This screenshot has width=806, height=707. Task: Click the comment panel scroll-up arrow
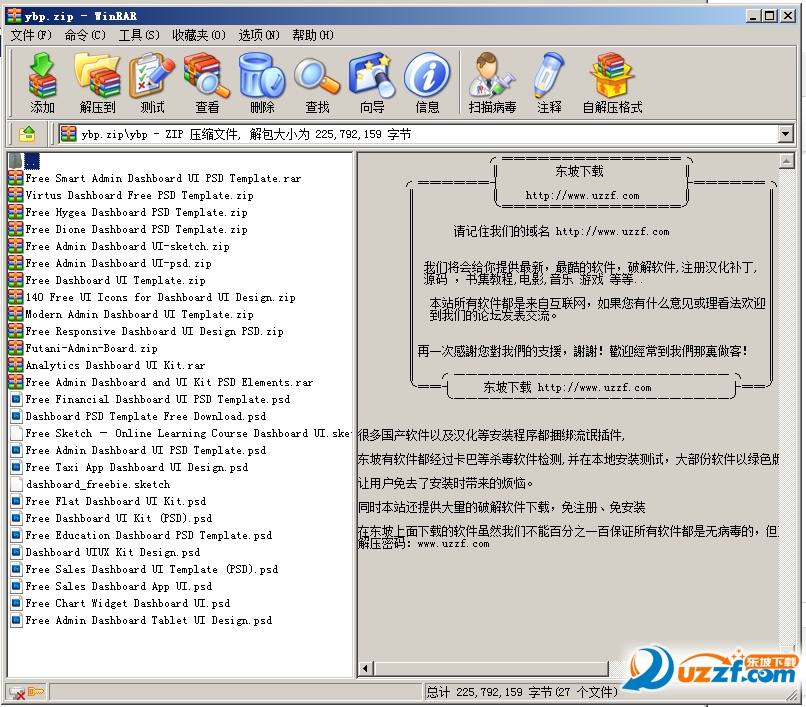[x=786, y=161]
